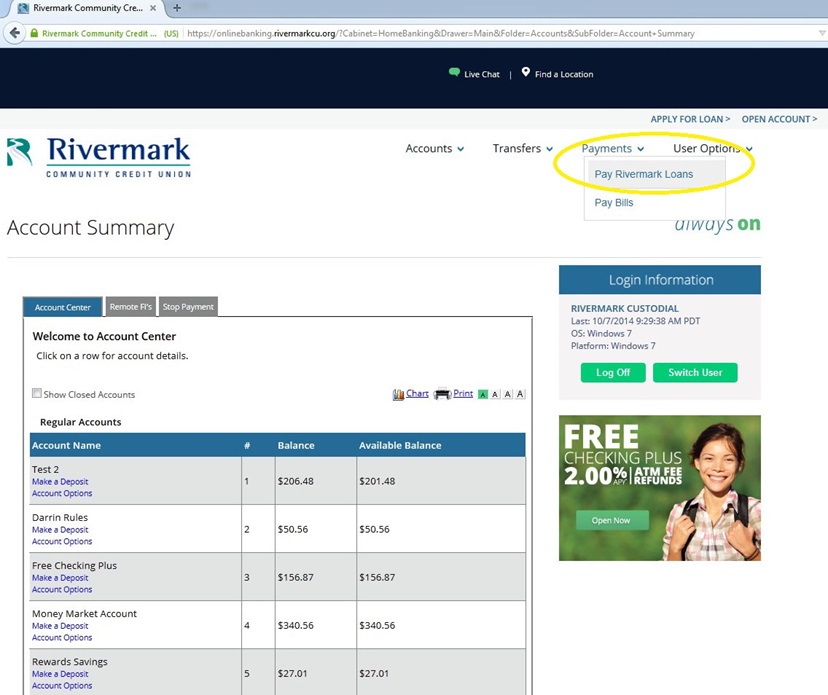Open Account Options under Test 2

(62, 493)
